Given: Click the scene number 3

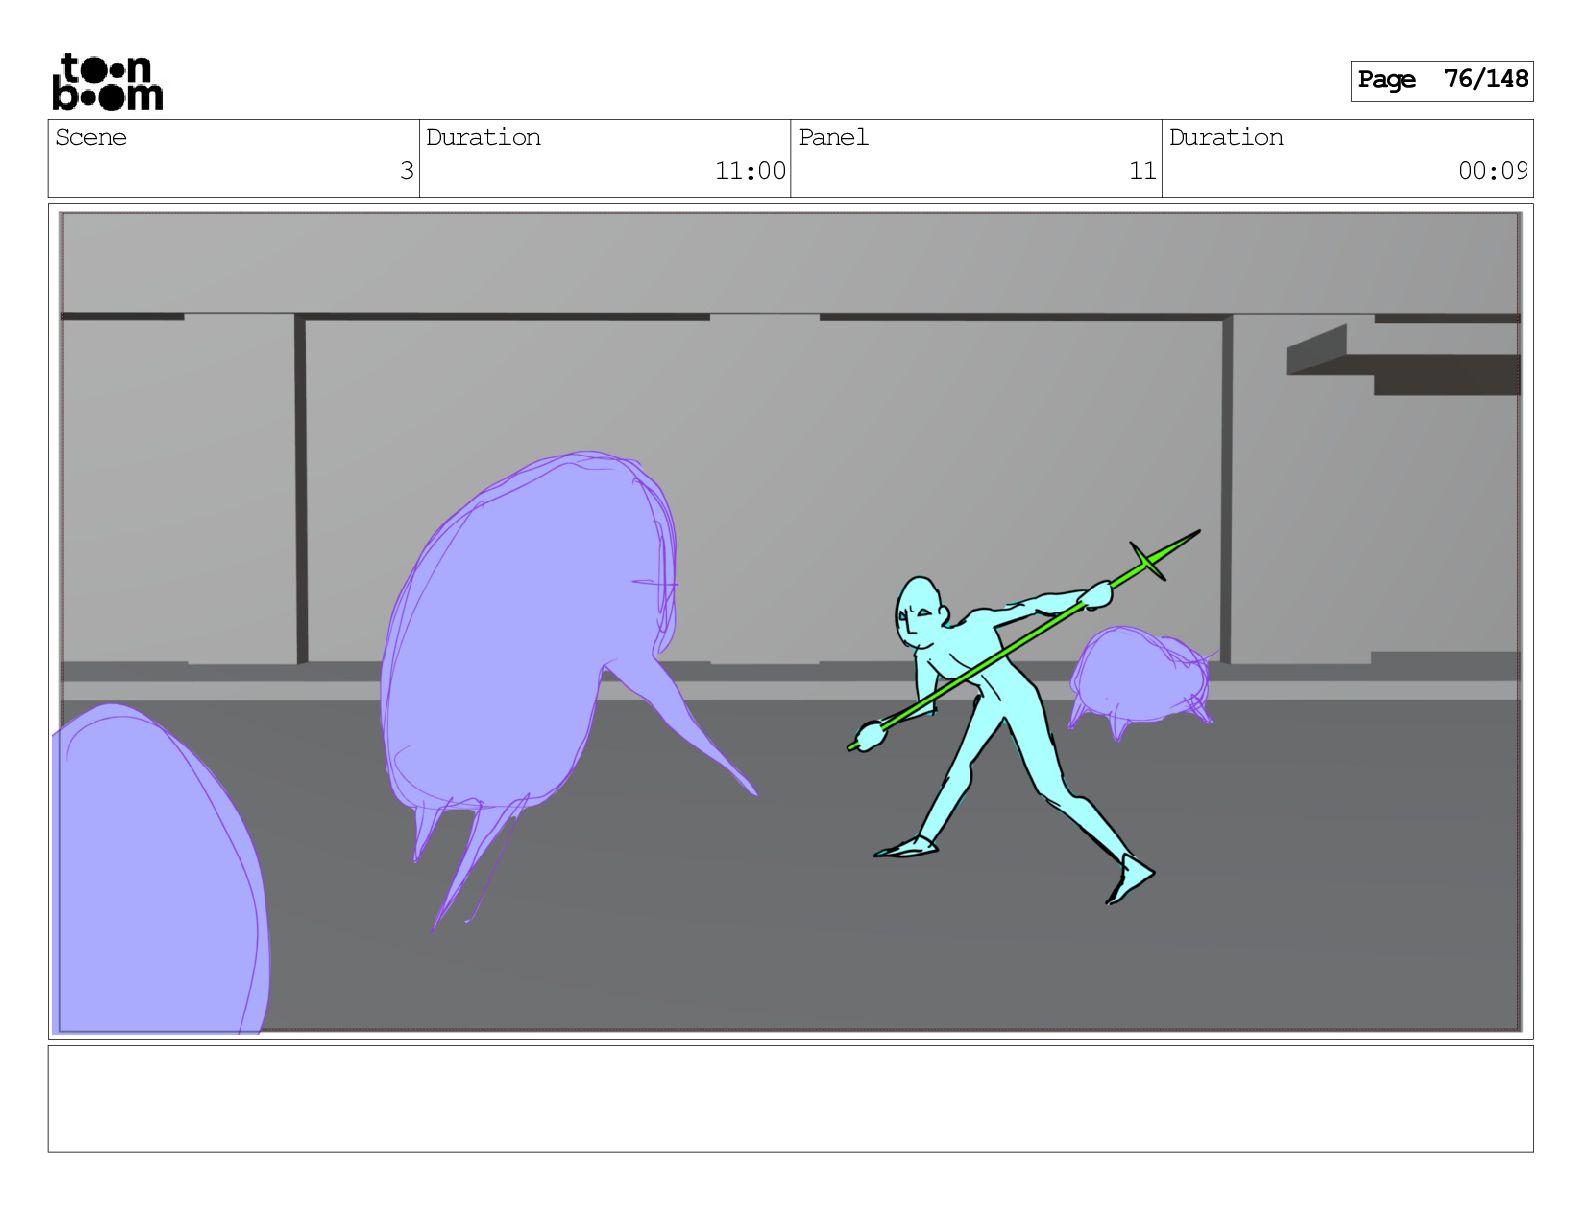Looking at the screenshot, I should tap(406, 171).
